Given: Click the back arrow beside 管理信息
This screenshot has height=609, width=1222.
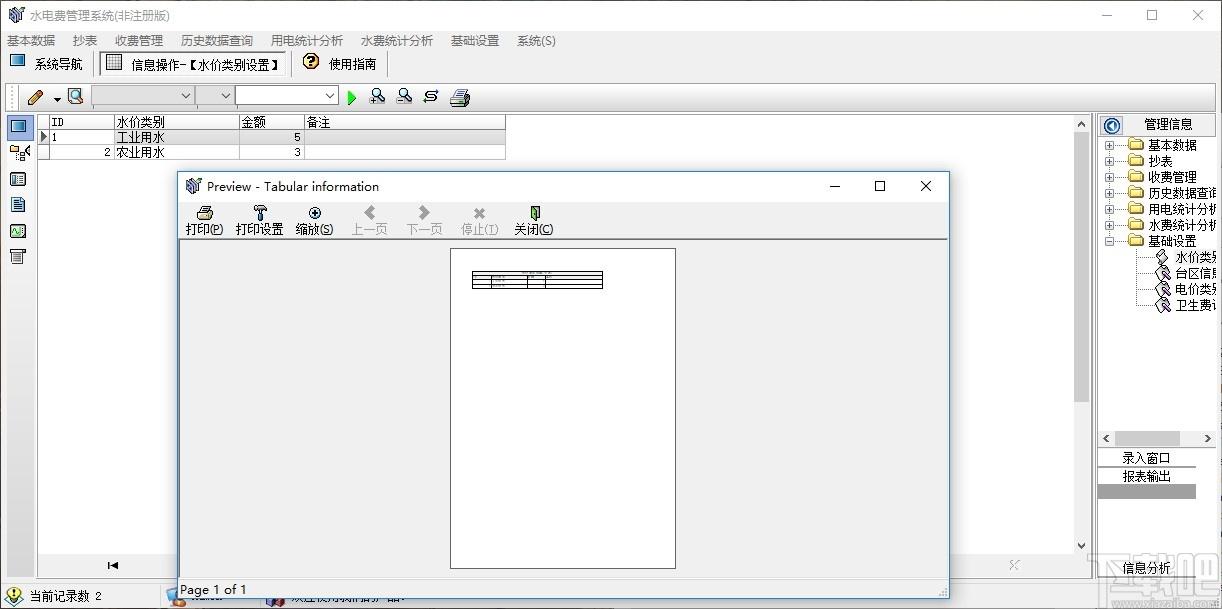Looking at the screenshot, I should pos(1112,125).
